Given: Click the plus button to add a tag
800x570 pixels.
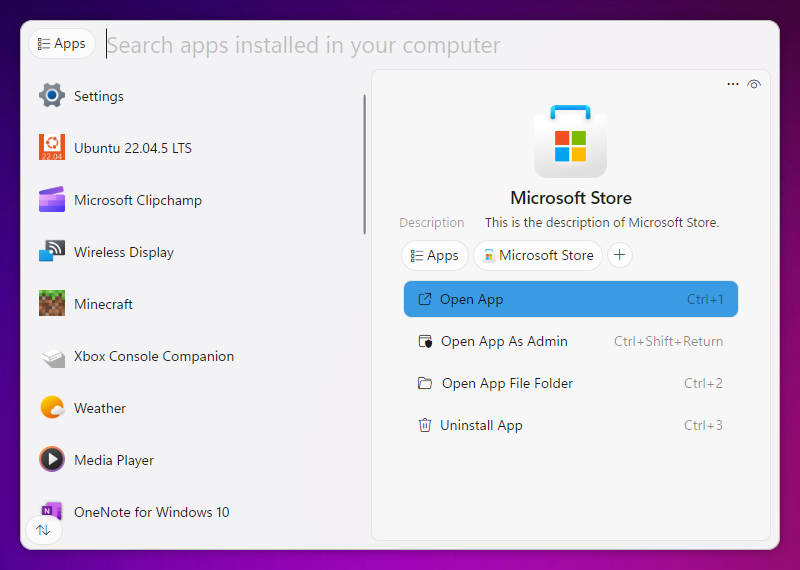Looking at the screenshot, I should [x=619, y=255].
